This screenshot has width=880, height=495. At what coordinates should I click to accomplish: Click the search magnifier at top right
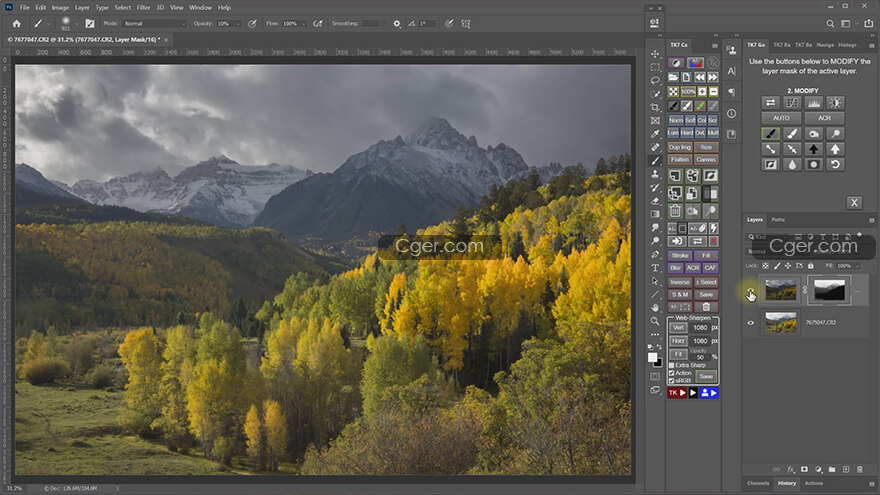pyautogui.click(x=830, y=24)
